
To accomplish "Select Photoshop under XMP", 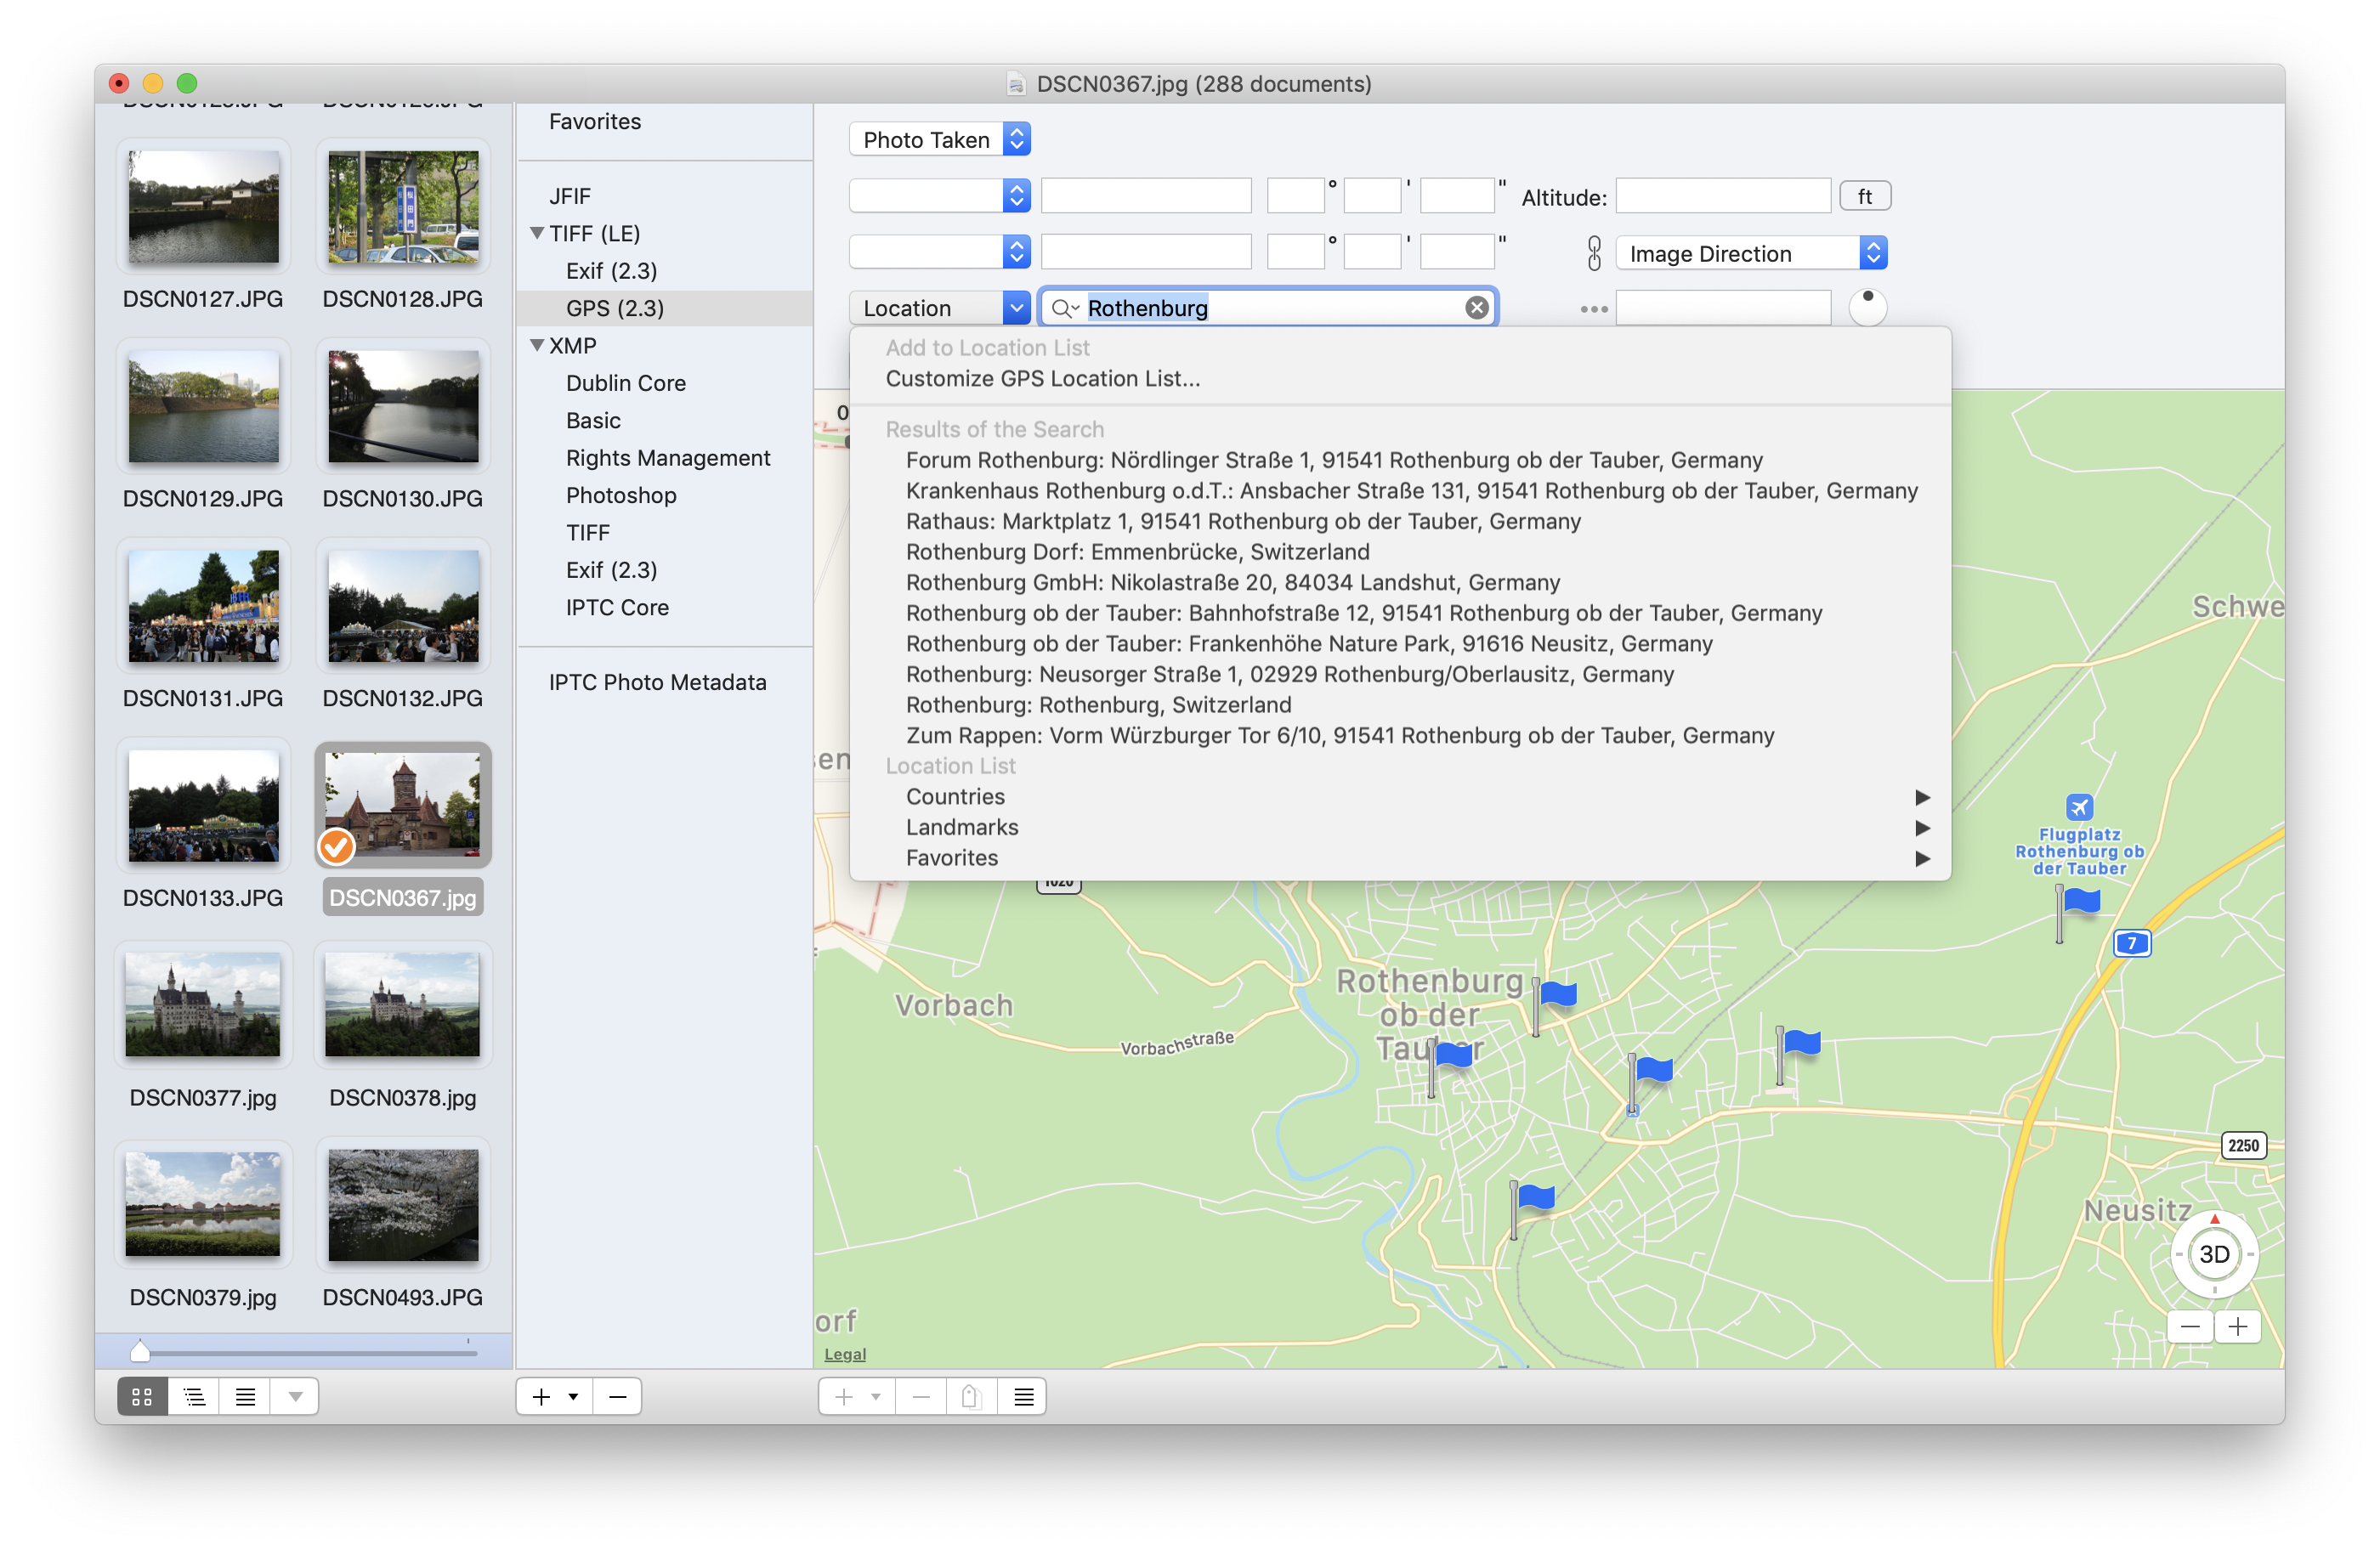I will click(621, 495).
